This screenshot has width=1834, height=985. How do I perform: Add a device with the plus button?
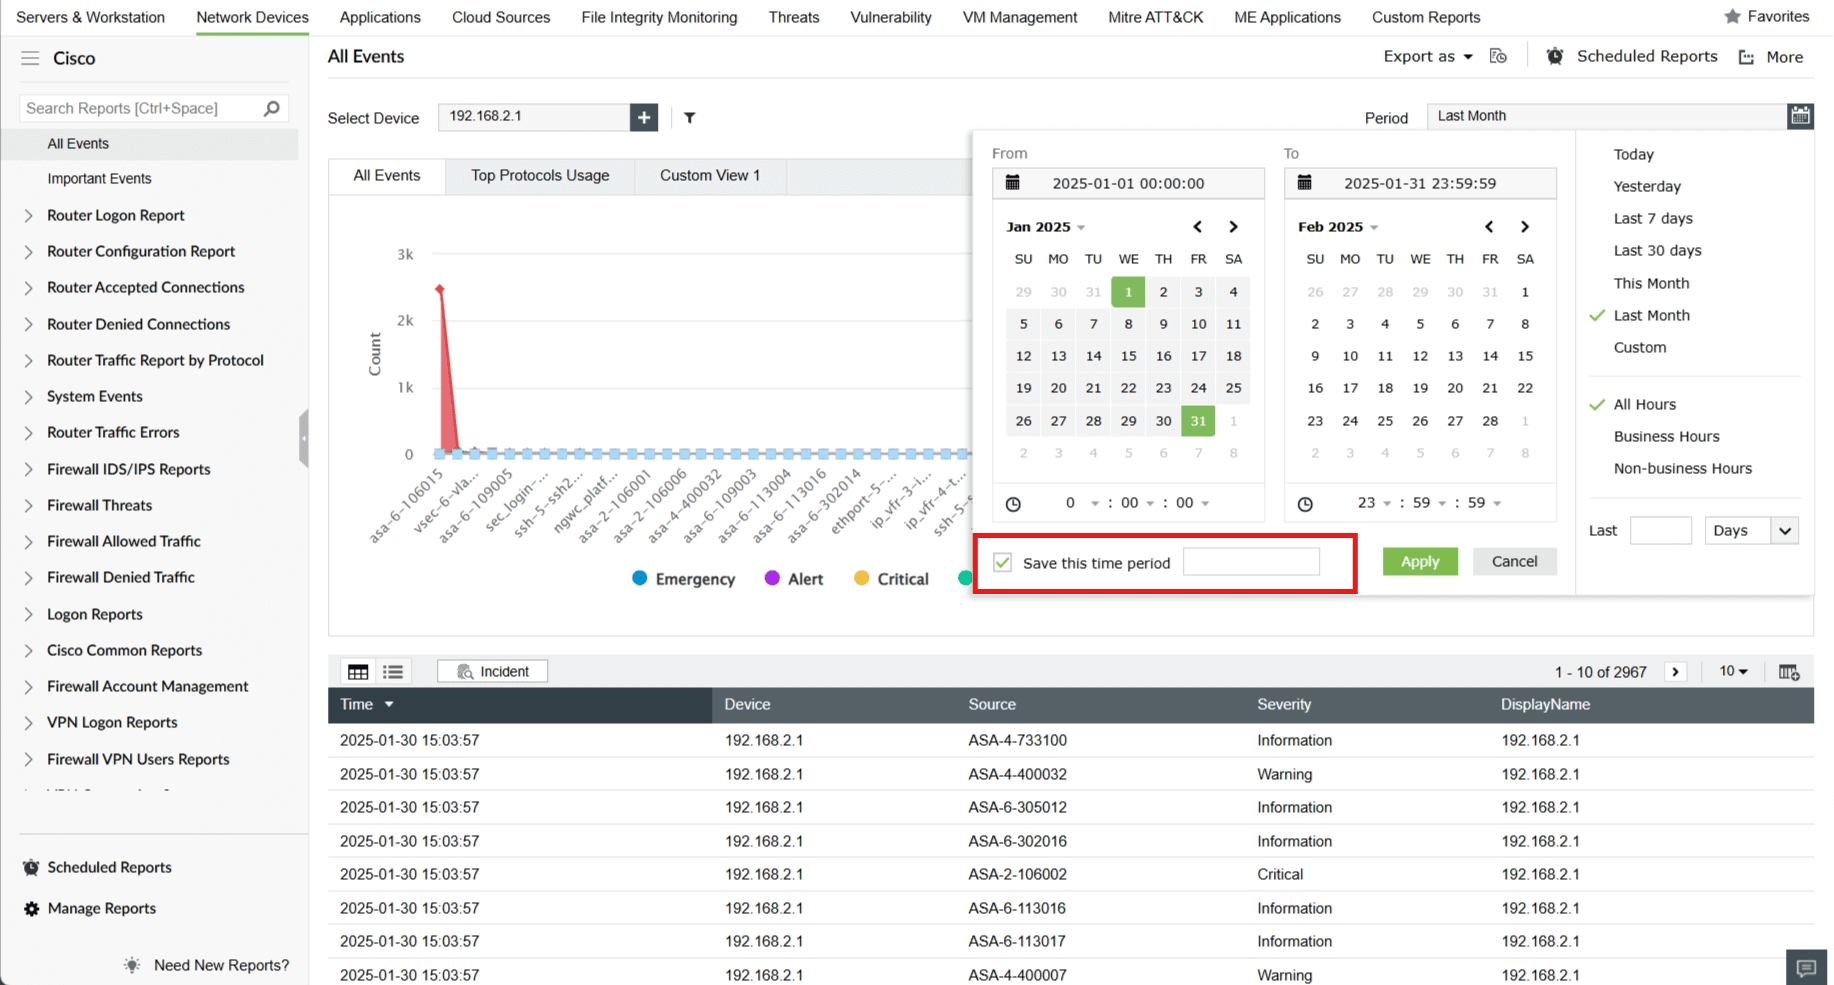644,117
